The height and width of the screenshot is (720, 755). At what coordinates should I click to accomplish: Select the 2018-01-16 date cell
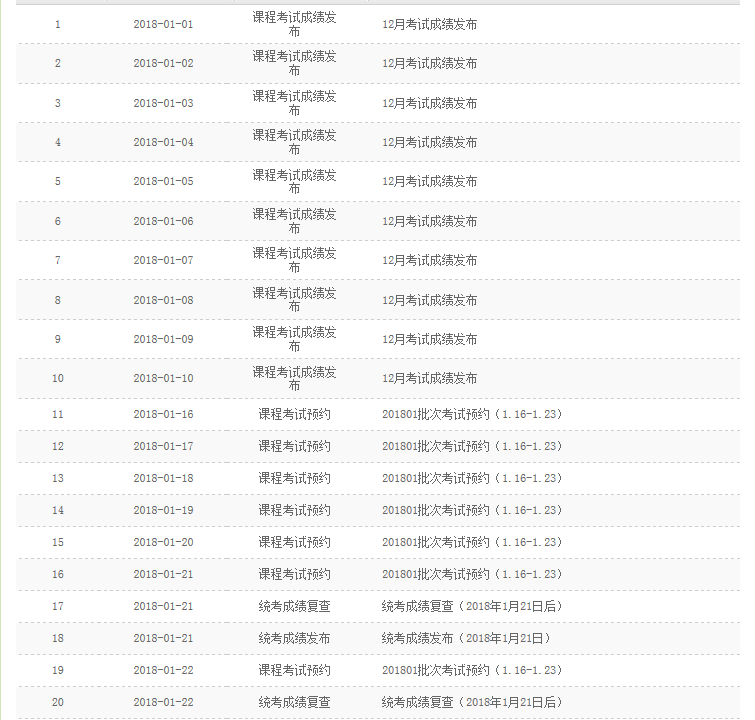tap(163, 414)
